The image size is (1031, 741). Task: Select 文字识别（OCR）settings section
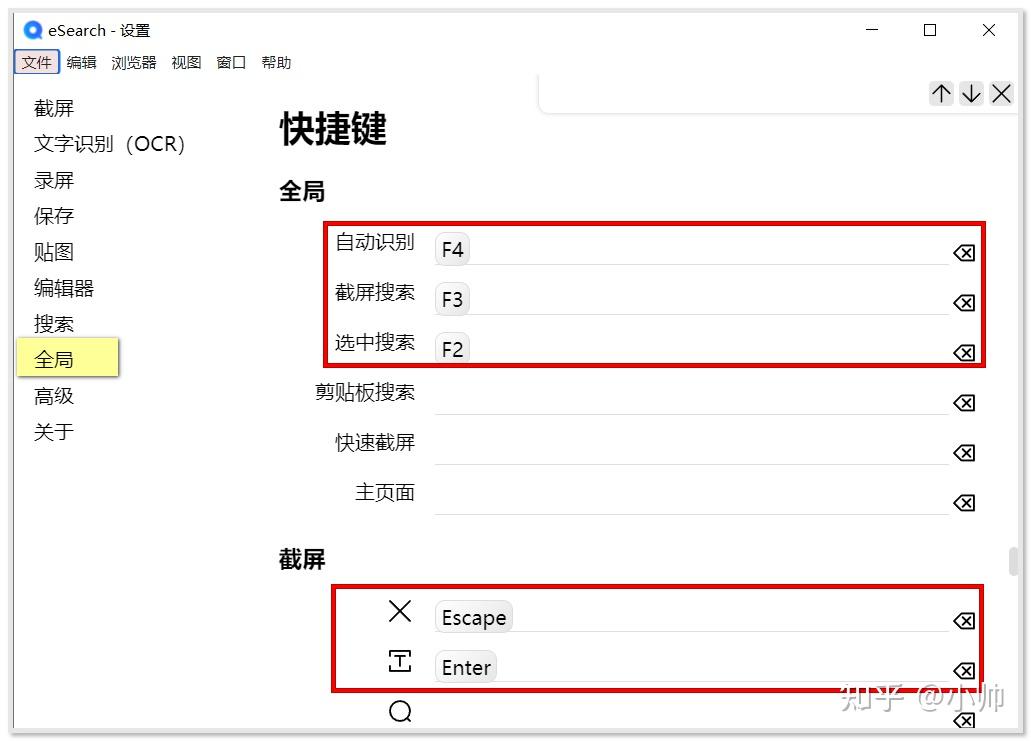click(x=110, y=143)
